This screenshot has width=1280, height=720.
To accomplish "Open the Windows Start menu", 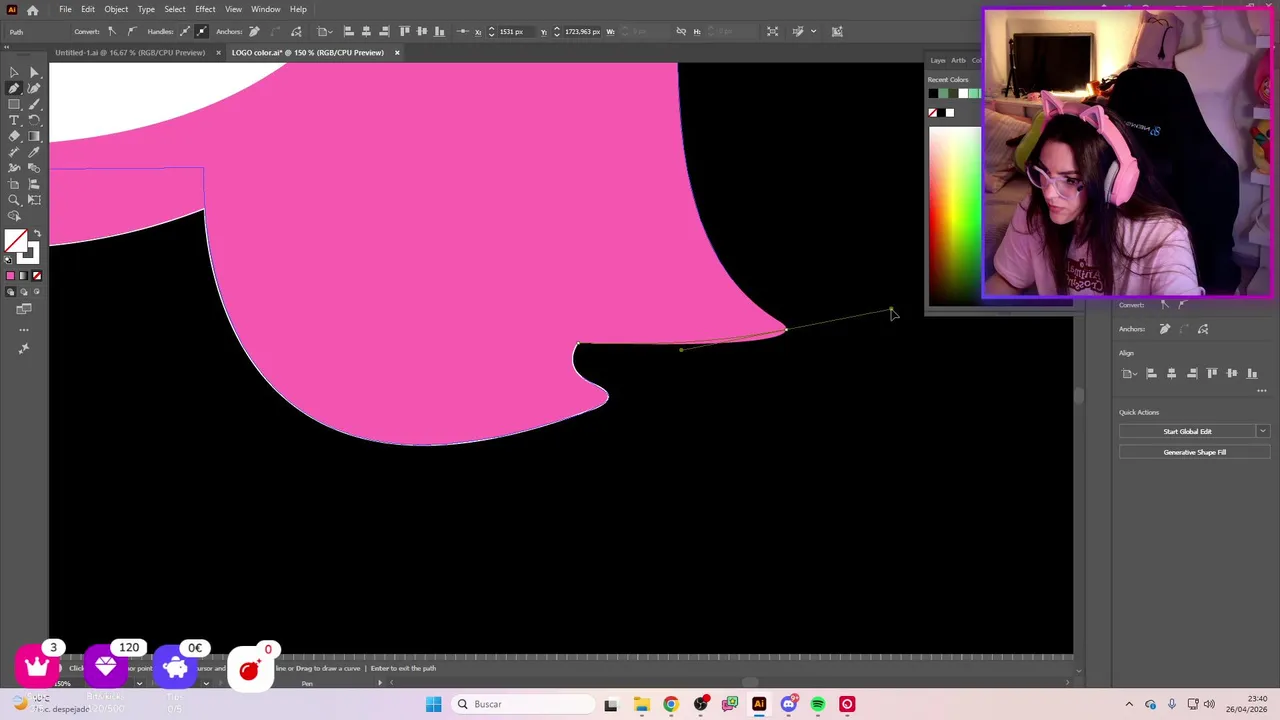I will click(433, 704).
